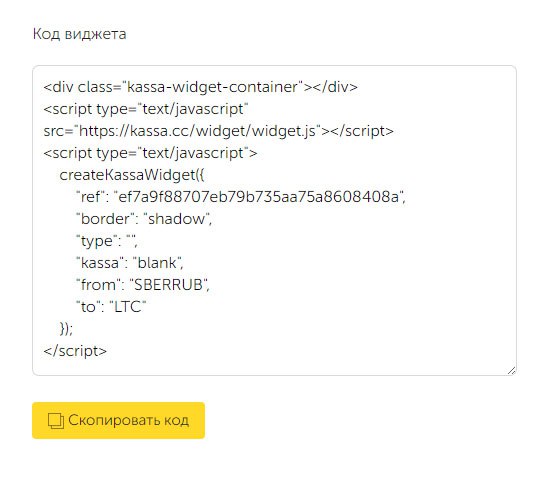Click the textarea resize handle corner

(x=511, y=371)
